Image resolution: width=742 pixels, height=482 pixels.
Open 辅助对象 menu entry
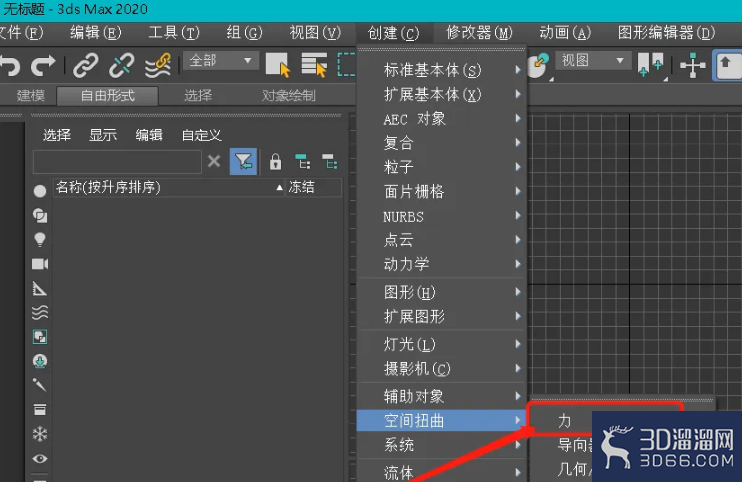442,396
